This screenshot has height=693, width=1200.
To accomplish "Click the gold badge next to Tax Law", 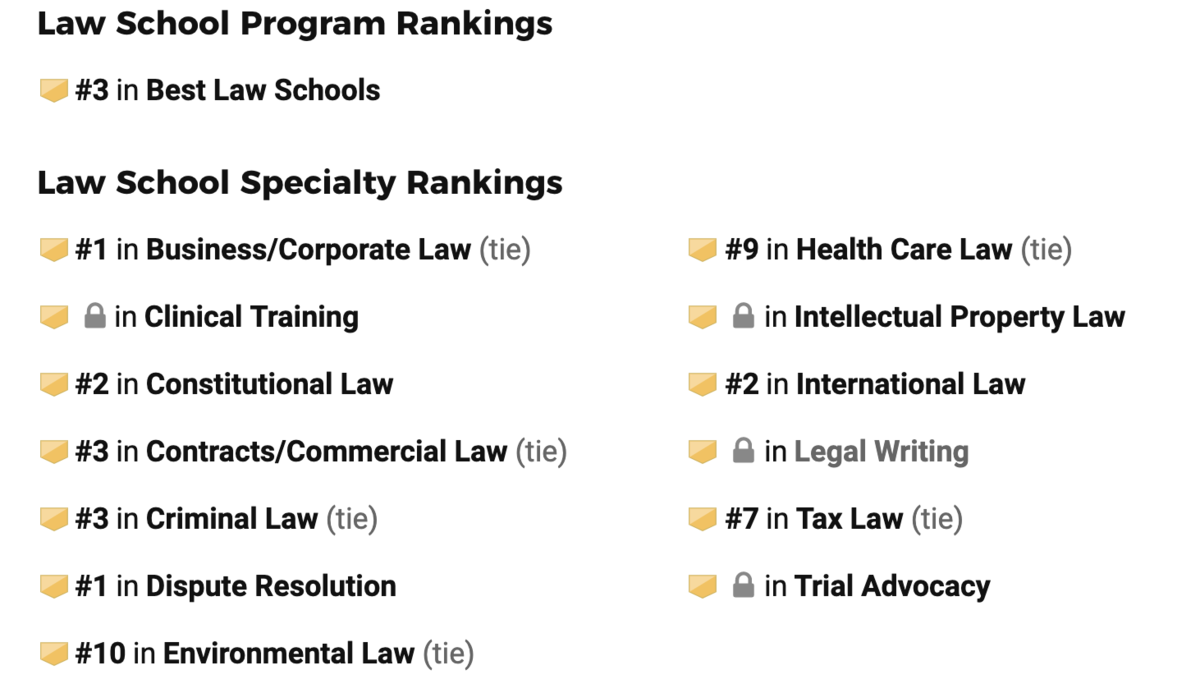I will 703,519.
